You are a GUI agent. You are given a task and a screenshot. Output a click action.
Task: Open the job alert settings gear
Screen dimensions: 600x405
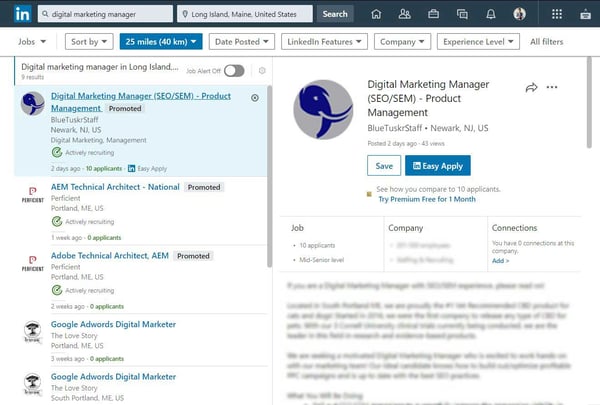click(262, 70)
